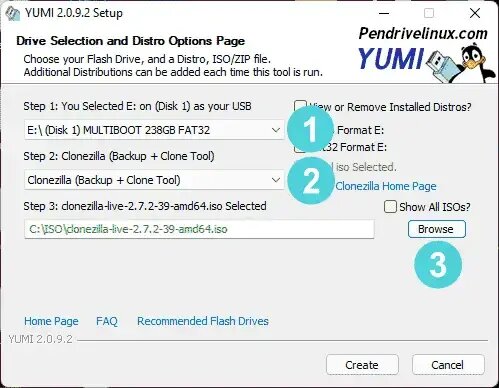
Task: Click the Create button
Action: [x=362, y=365]
